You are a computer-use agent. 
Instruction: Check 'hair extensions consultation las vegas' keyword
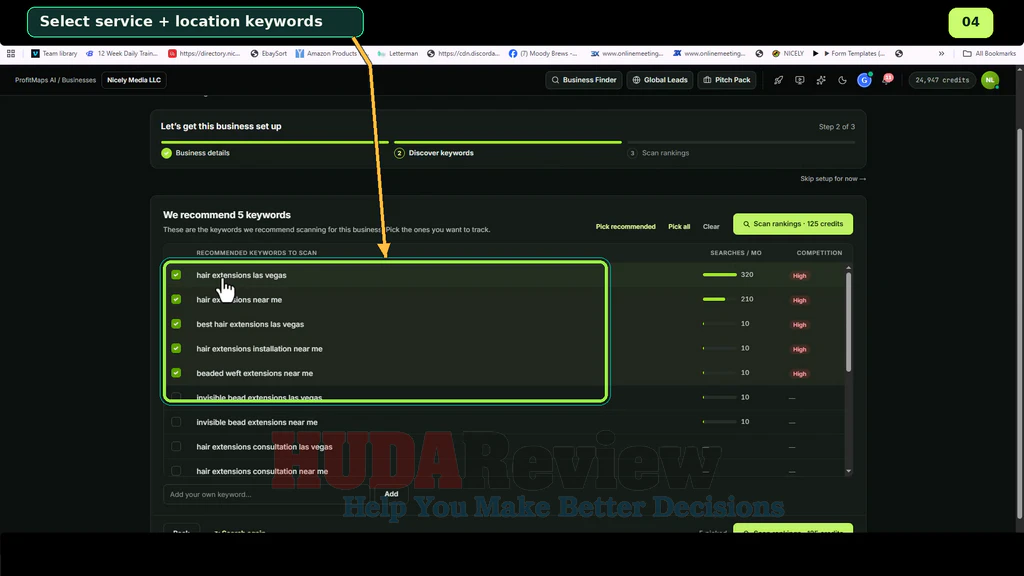(176, 447)
